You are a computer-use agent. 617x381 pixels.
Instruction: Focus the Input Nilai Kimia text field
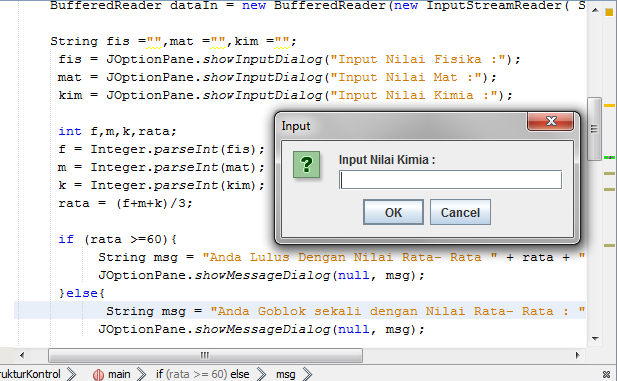click(450, 180)
